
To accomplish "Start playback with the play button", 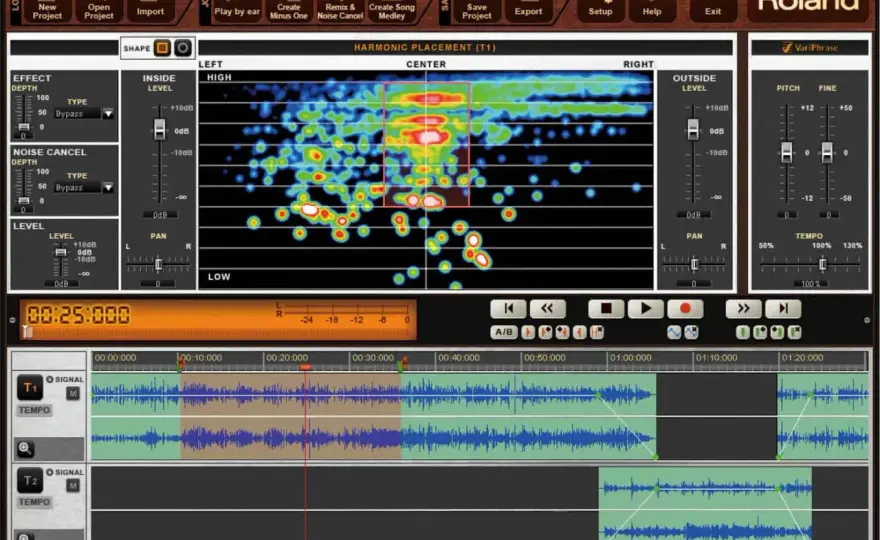I will [x=645, y=308].
